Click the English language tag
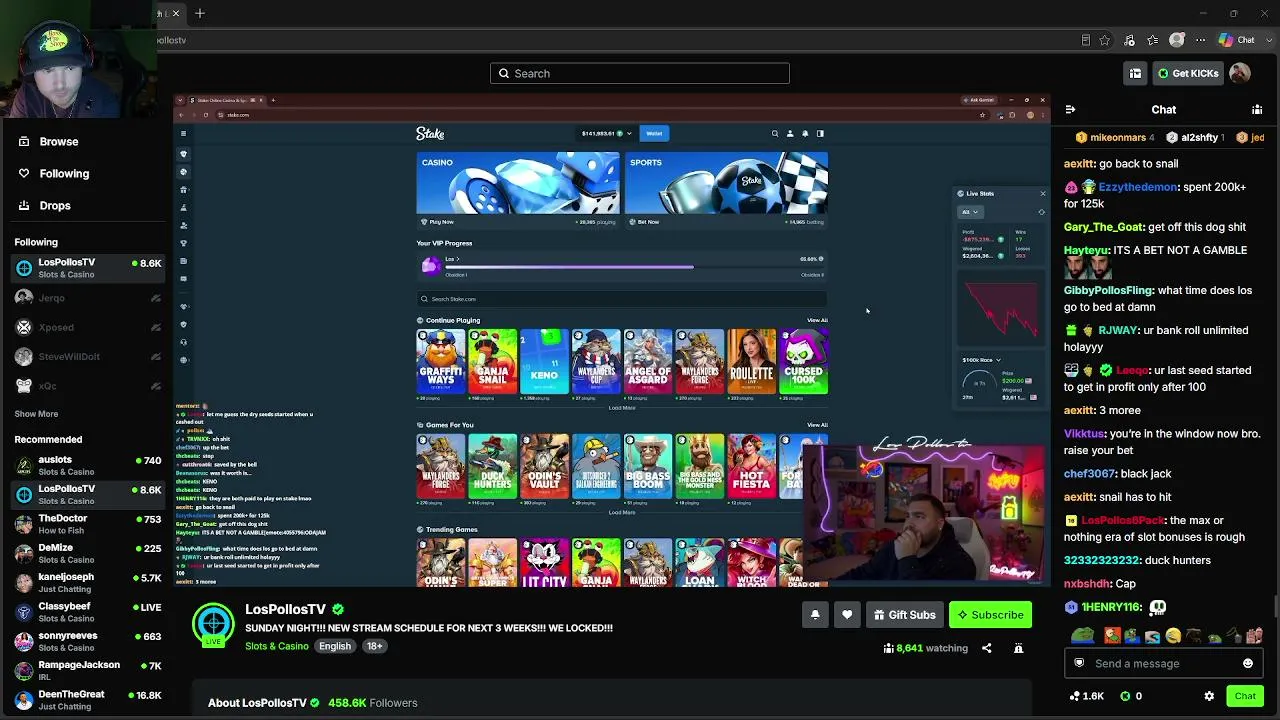The width and height of the screenshot is (1280, 720). 335,646
